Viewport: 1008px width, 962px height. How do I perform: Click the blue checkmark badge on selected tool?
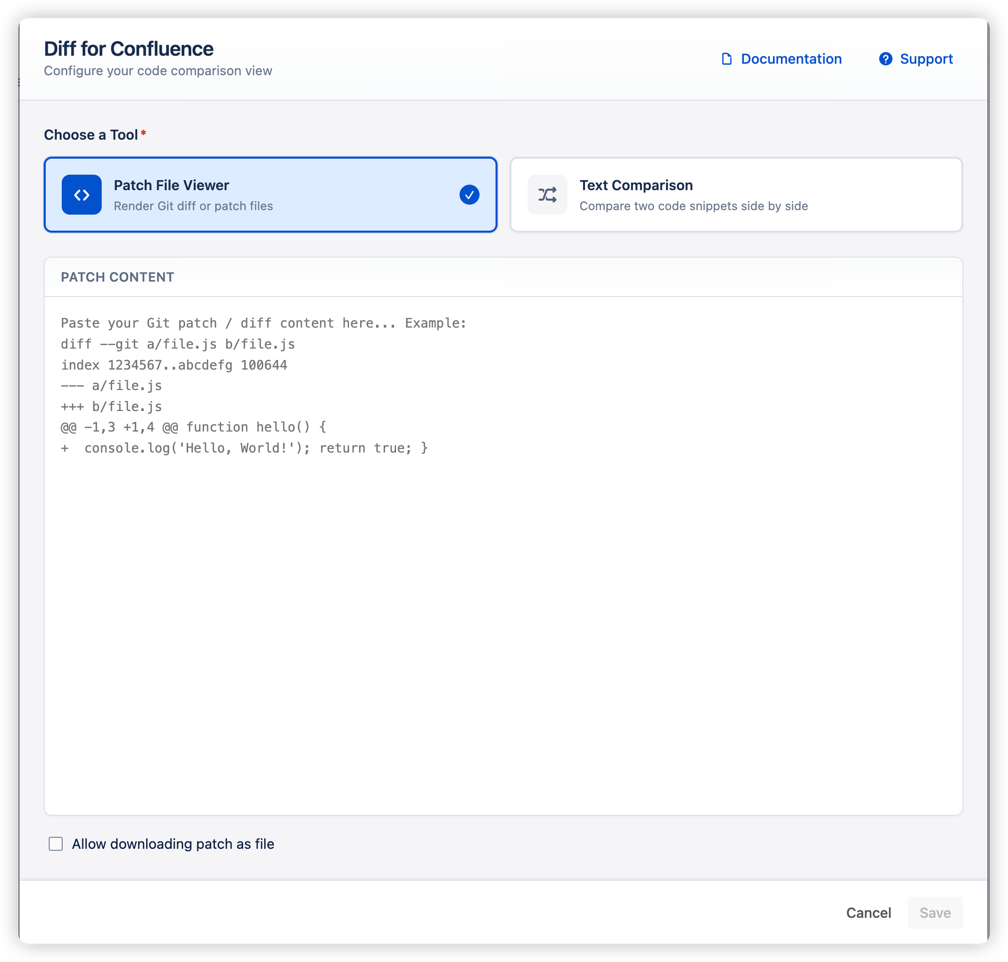(x=469, y=195)
